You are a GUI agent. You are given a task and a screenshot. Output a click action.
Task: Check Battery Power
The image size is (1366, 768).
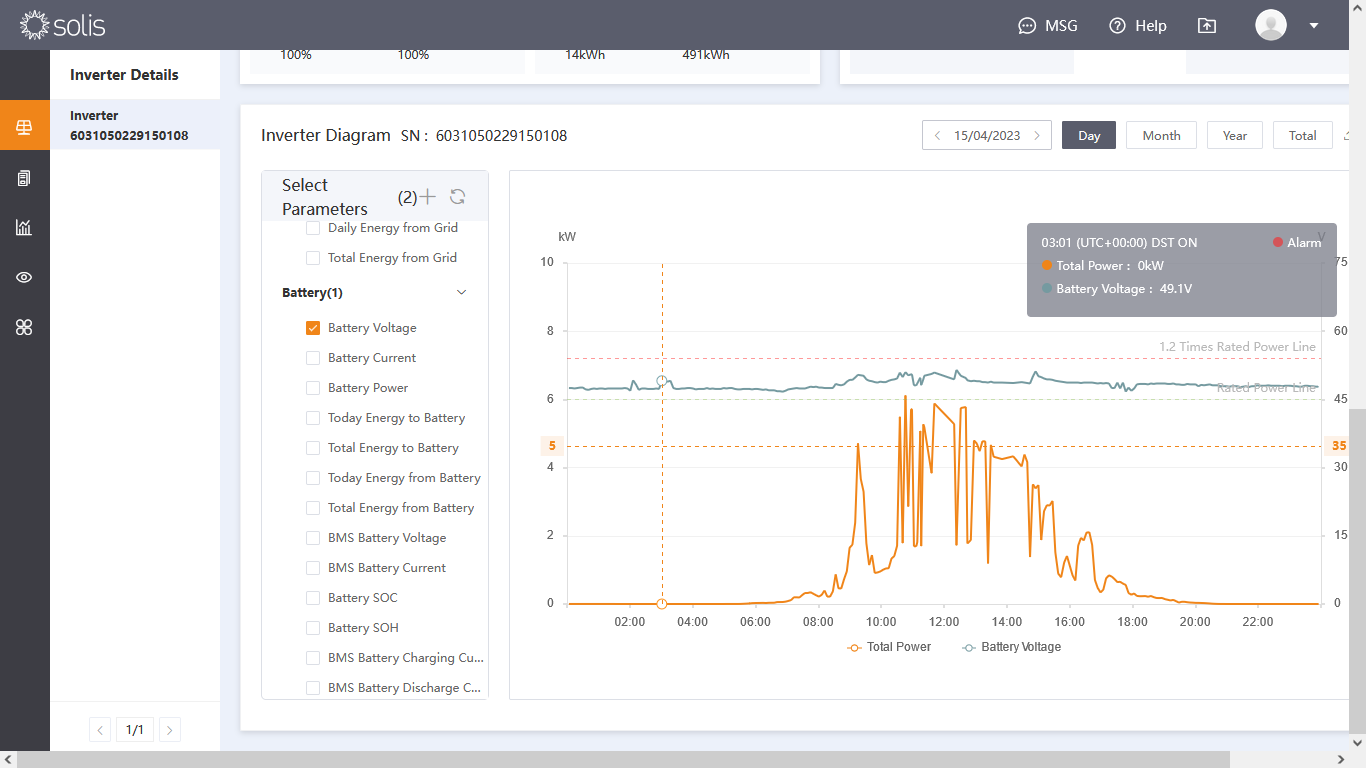313,388
